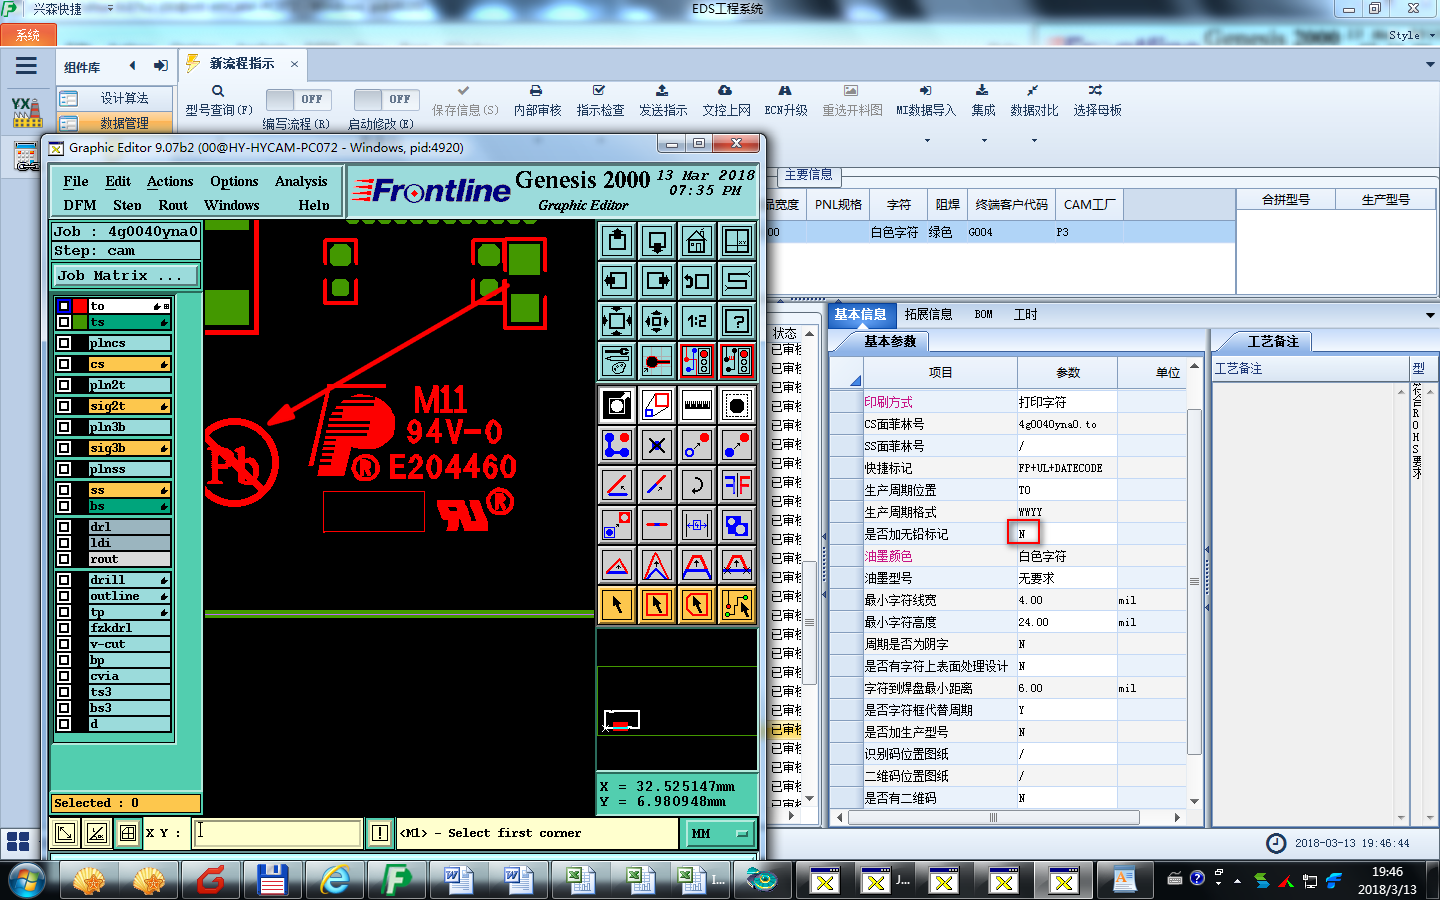
Task: Select the ruler measure tool icon
Action: (697, 405)
